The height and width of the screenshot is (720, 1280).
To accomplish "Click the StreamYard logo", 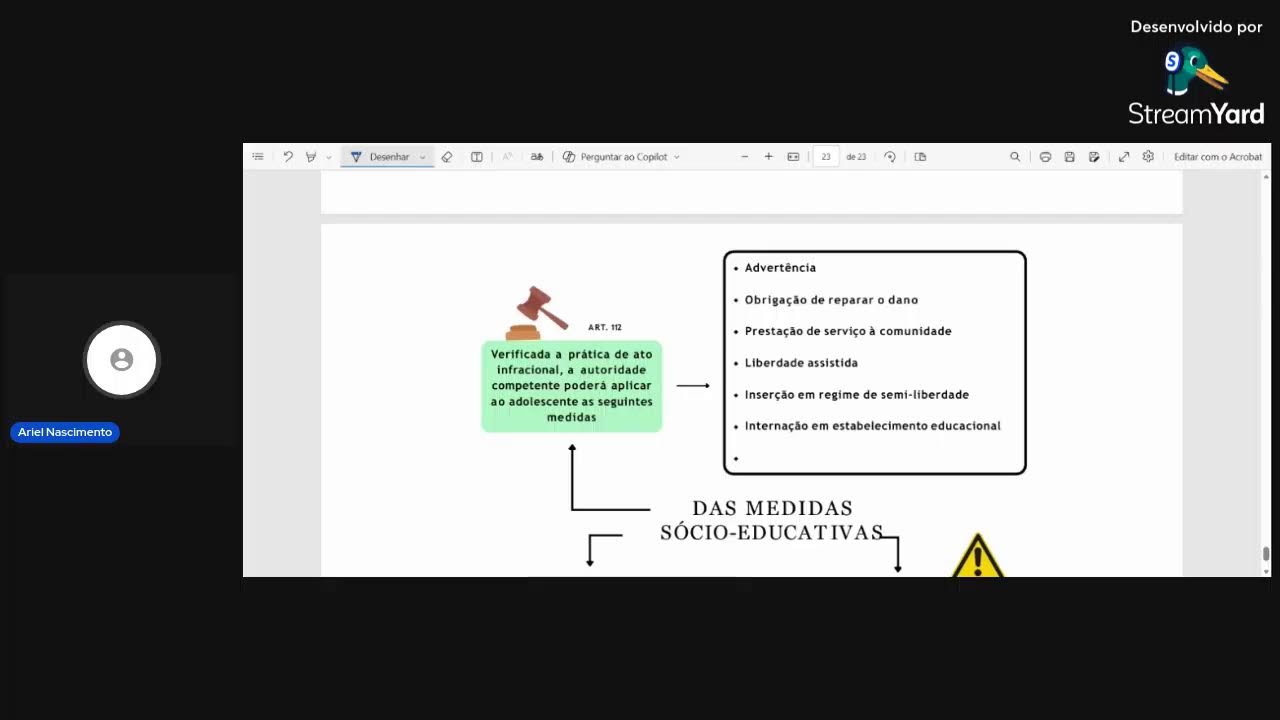I will (1196, 86).
